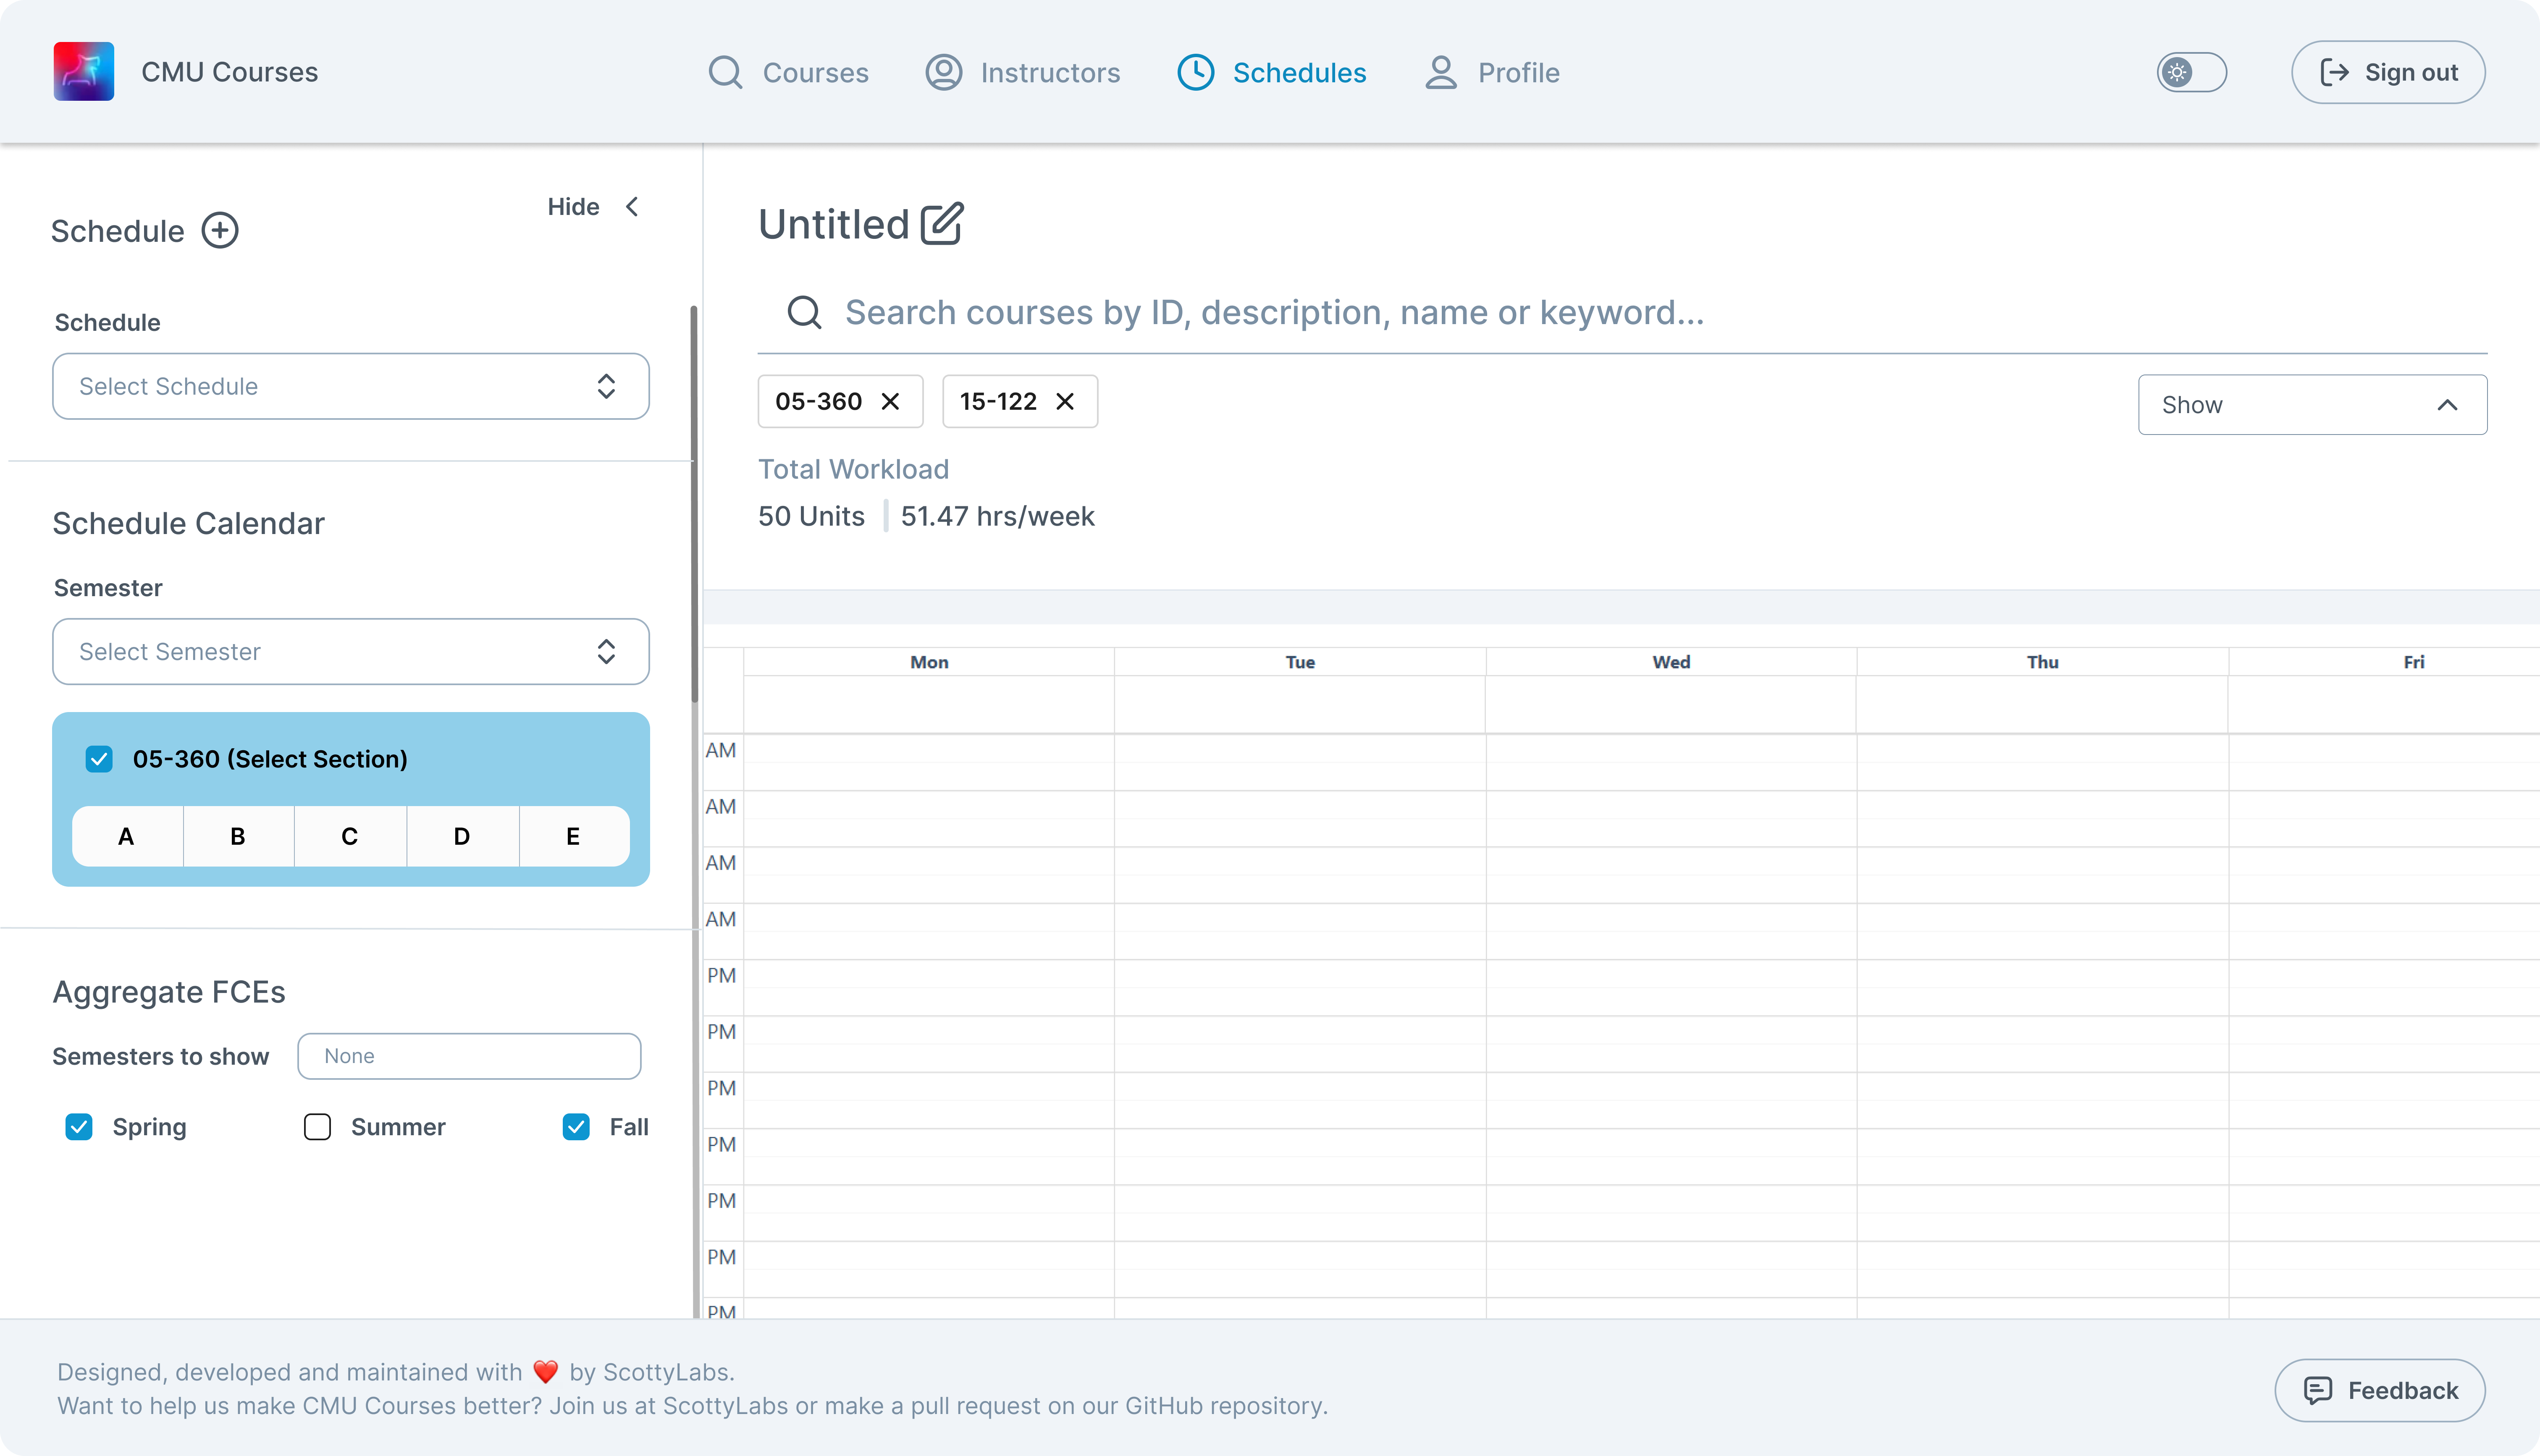Enable the Summer semester checkbox
The image size is (2540, 1456).
tap(317, 1127)
